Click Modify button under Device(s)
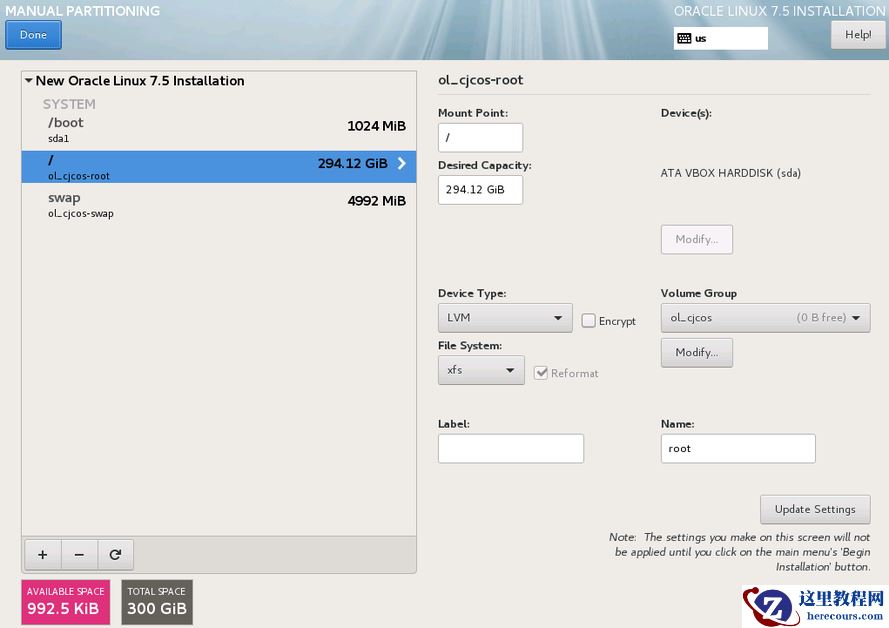Screen dimensions: 889x628 pyautogui.click(x=696, y=239)
